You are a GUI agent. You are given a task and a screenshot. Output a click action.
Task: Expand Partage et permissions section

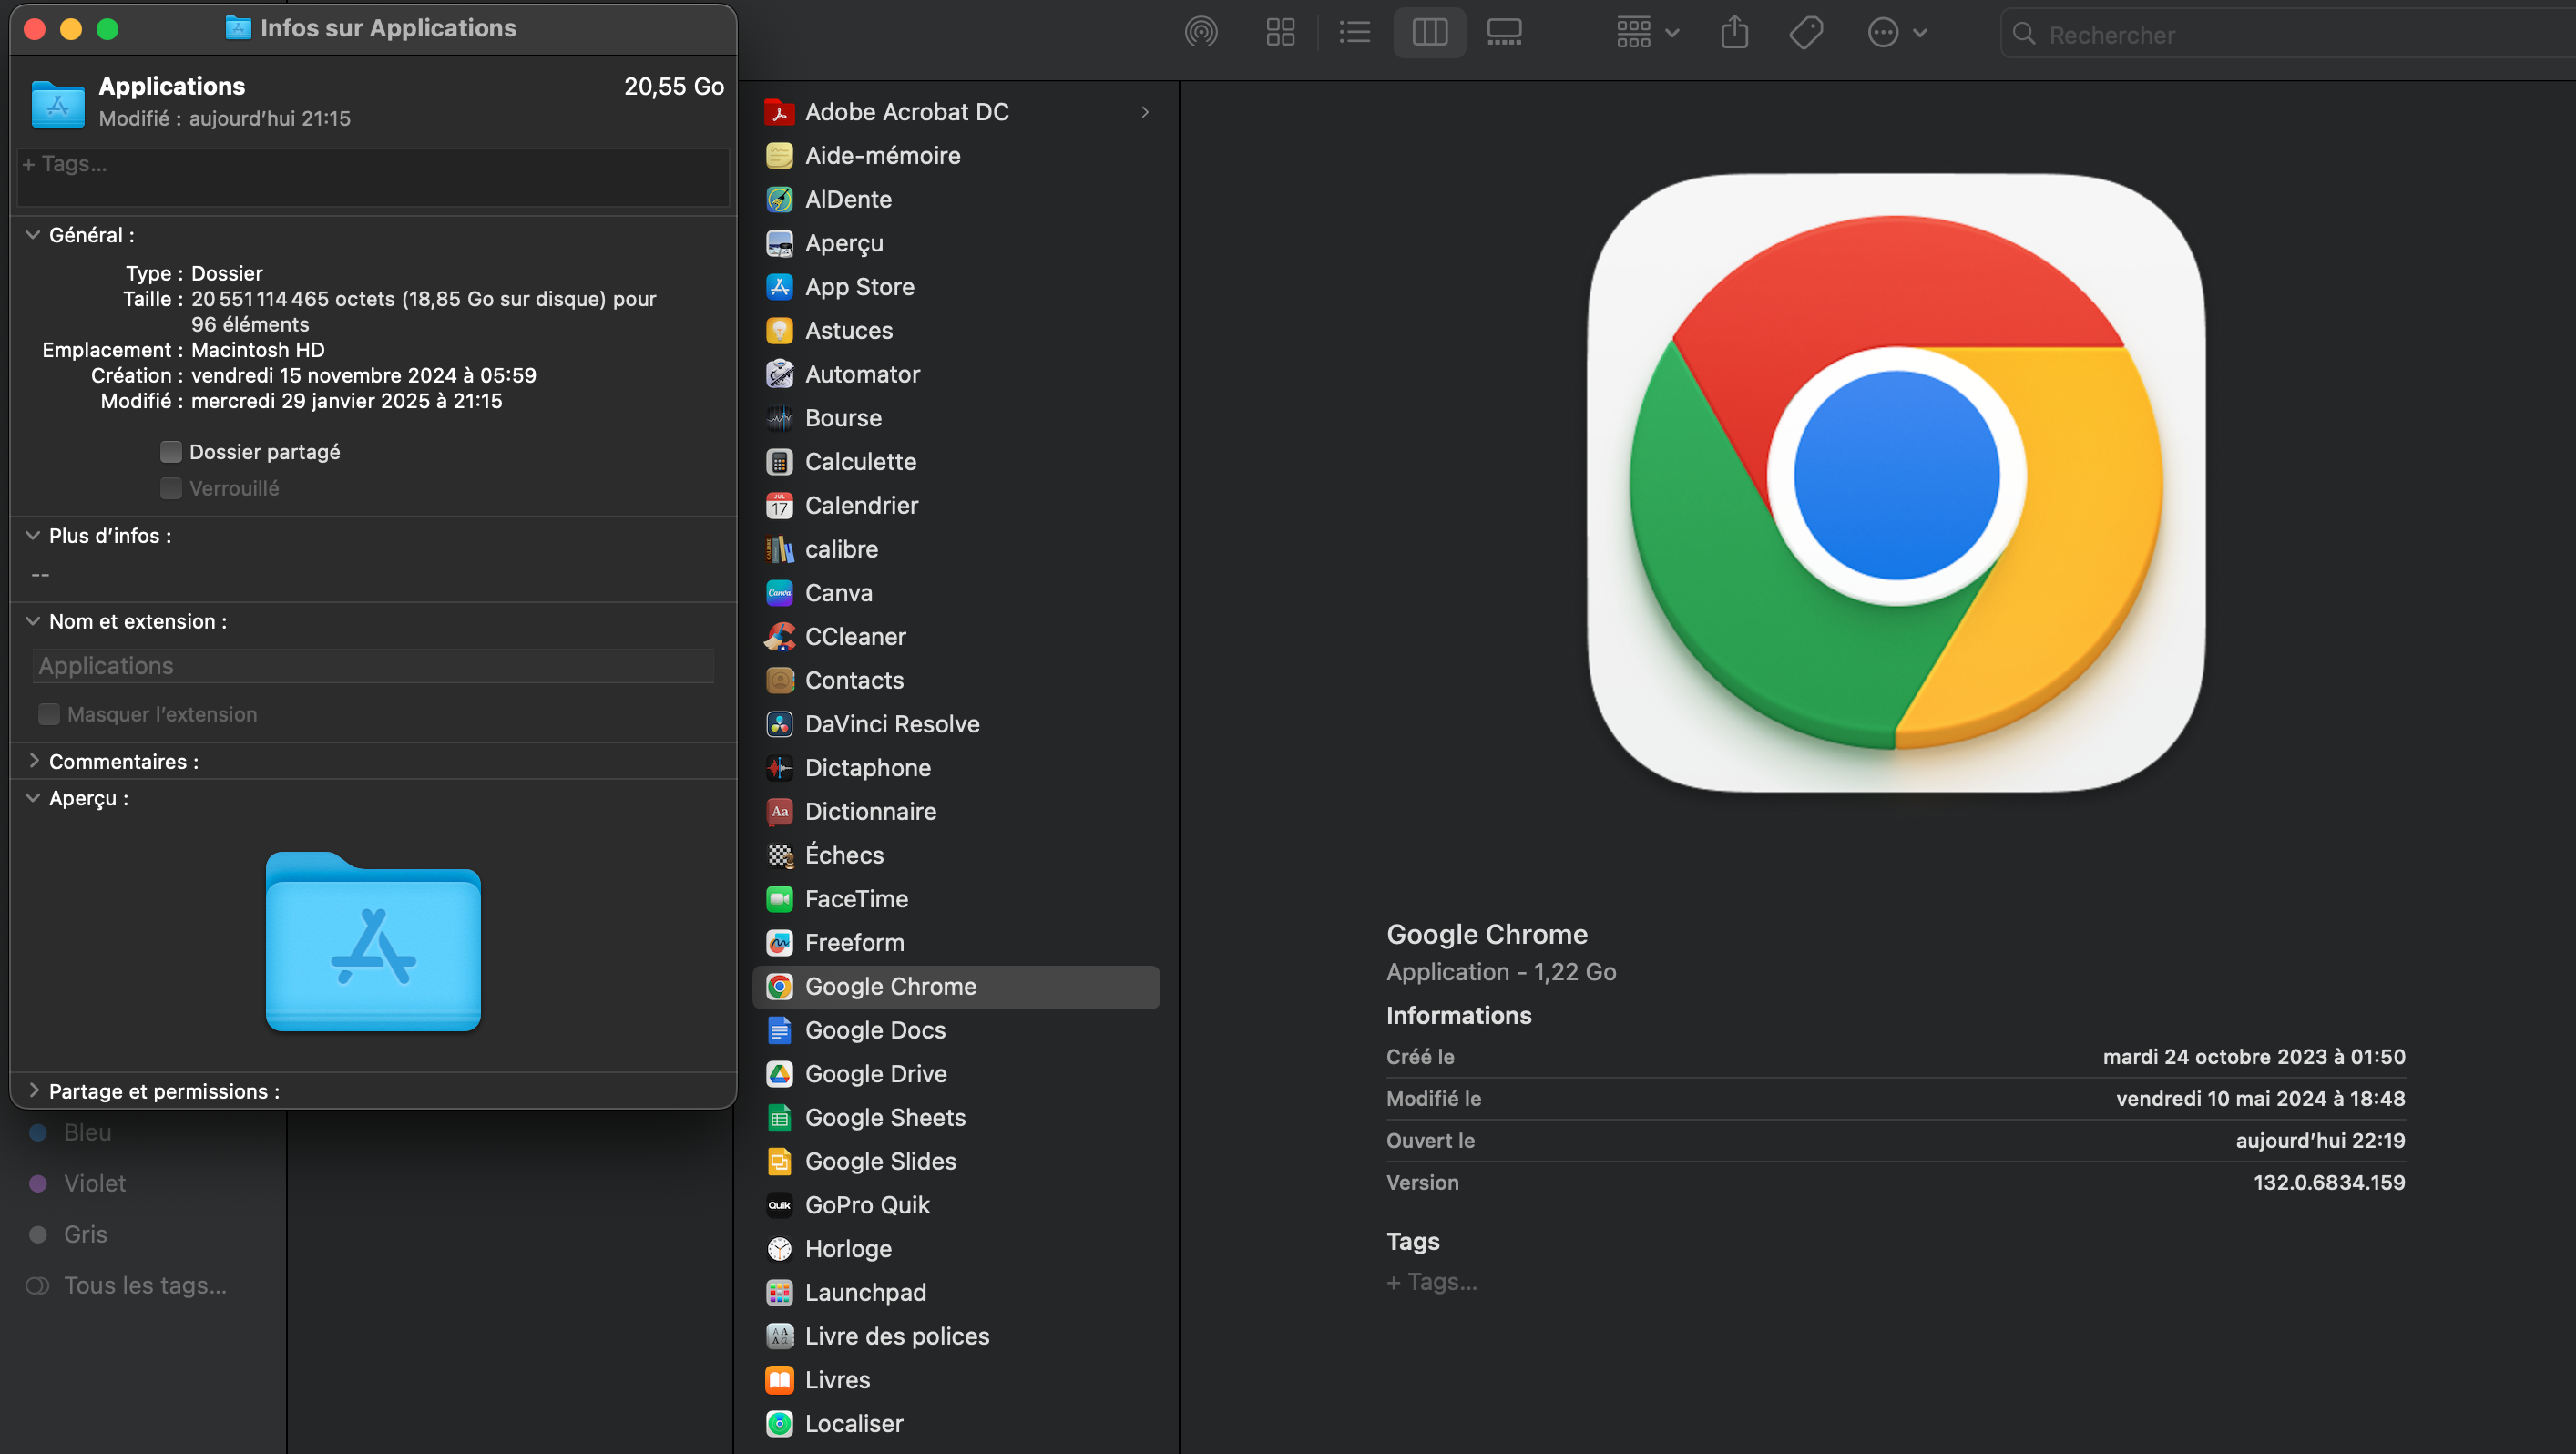(34, 1091)
